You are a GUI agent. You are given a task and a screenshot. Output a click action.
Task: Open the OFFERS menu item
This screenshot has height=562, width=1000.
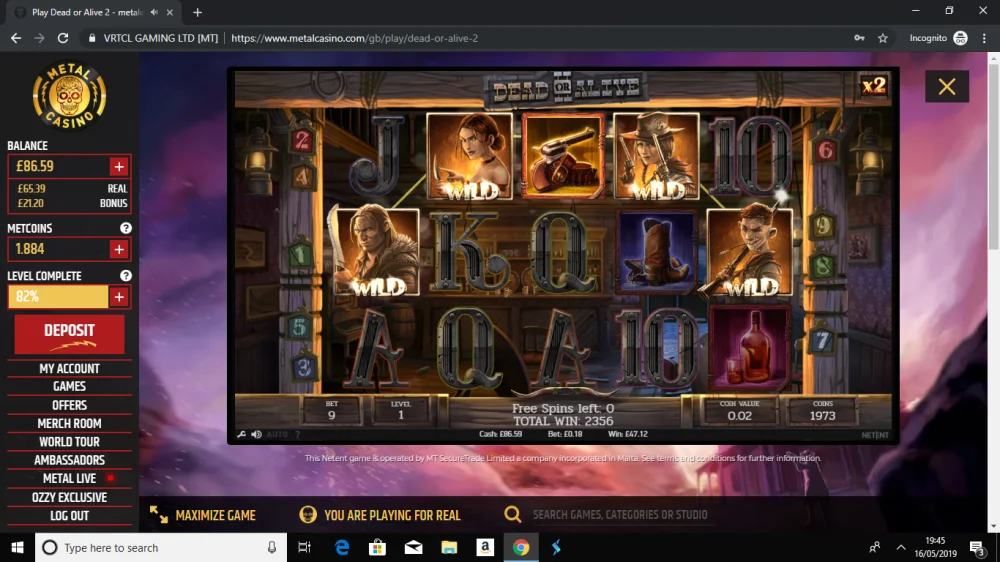(70, 405)
